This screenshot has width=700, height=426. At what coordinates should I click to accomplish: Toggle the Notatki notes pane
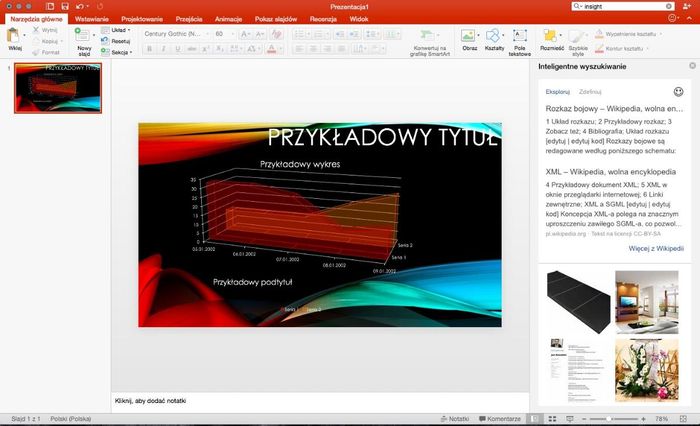click(455, 418)
